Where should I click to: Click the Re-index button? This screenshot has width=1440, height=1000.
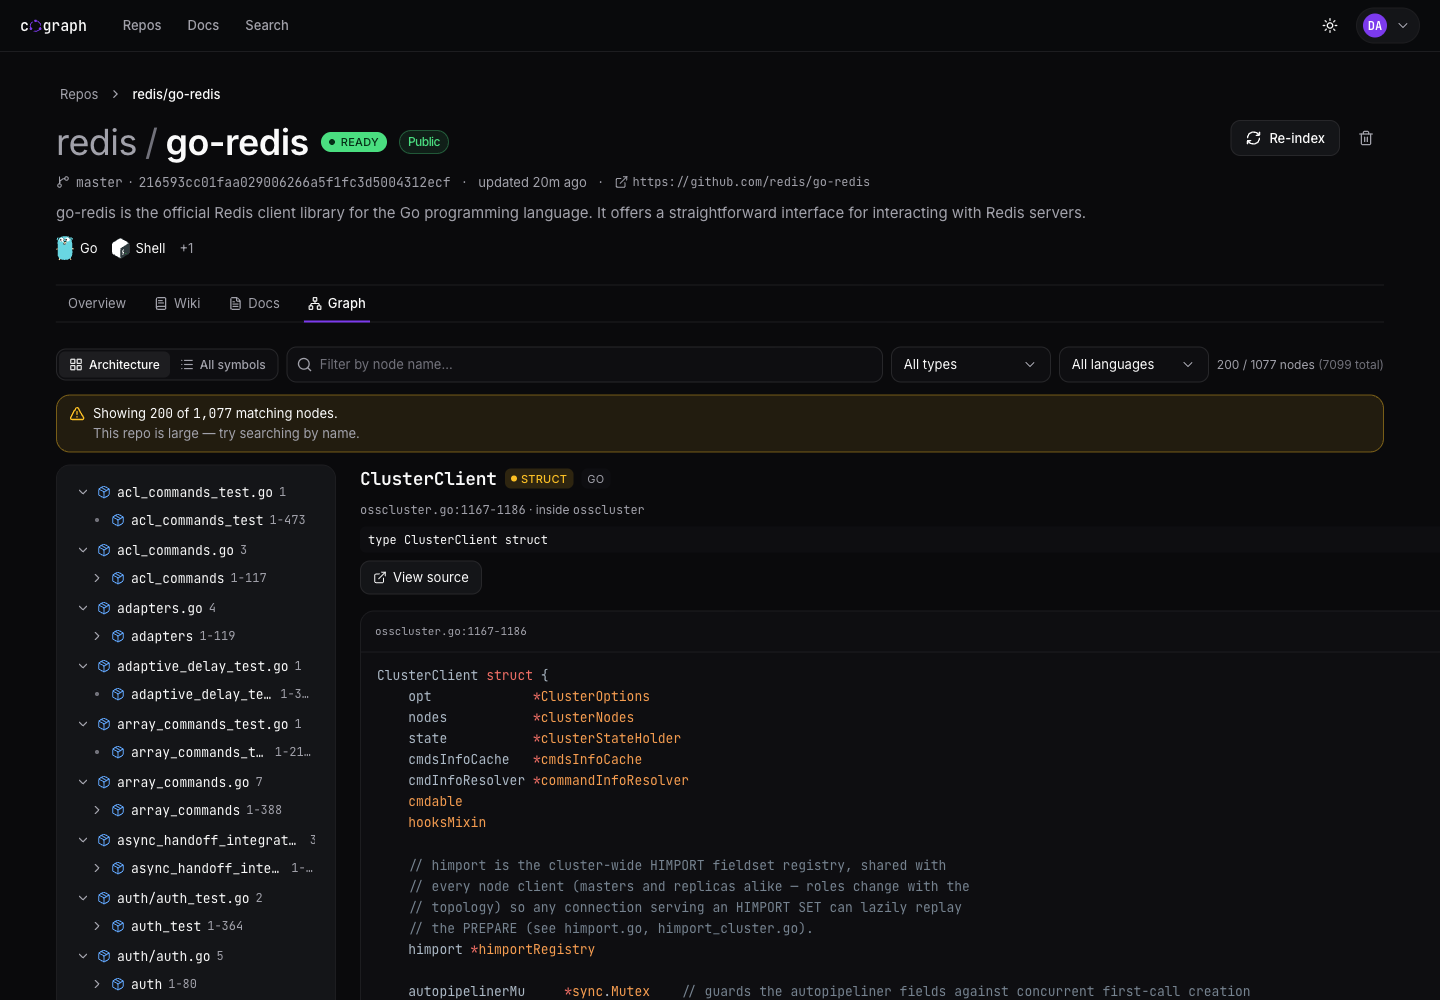pyautogui.click(x=1285, y=138)
